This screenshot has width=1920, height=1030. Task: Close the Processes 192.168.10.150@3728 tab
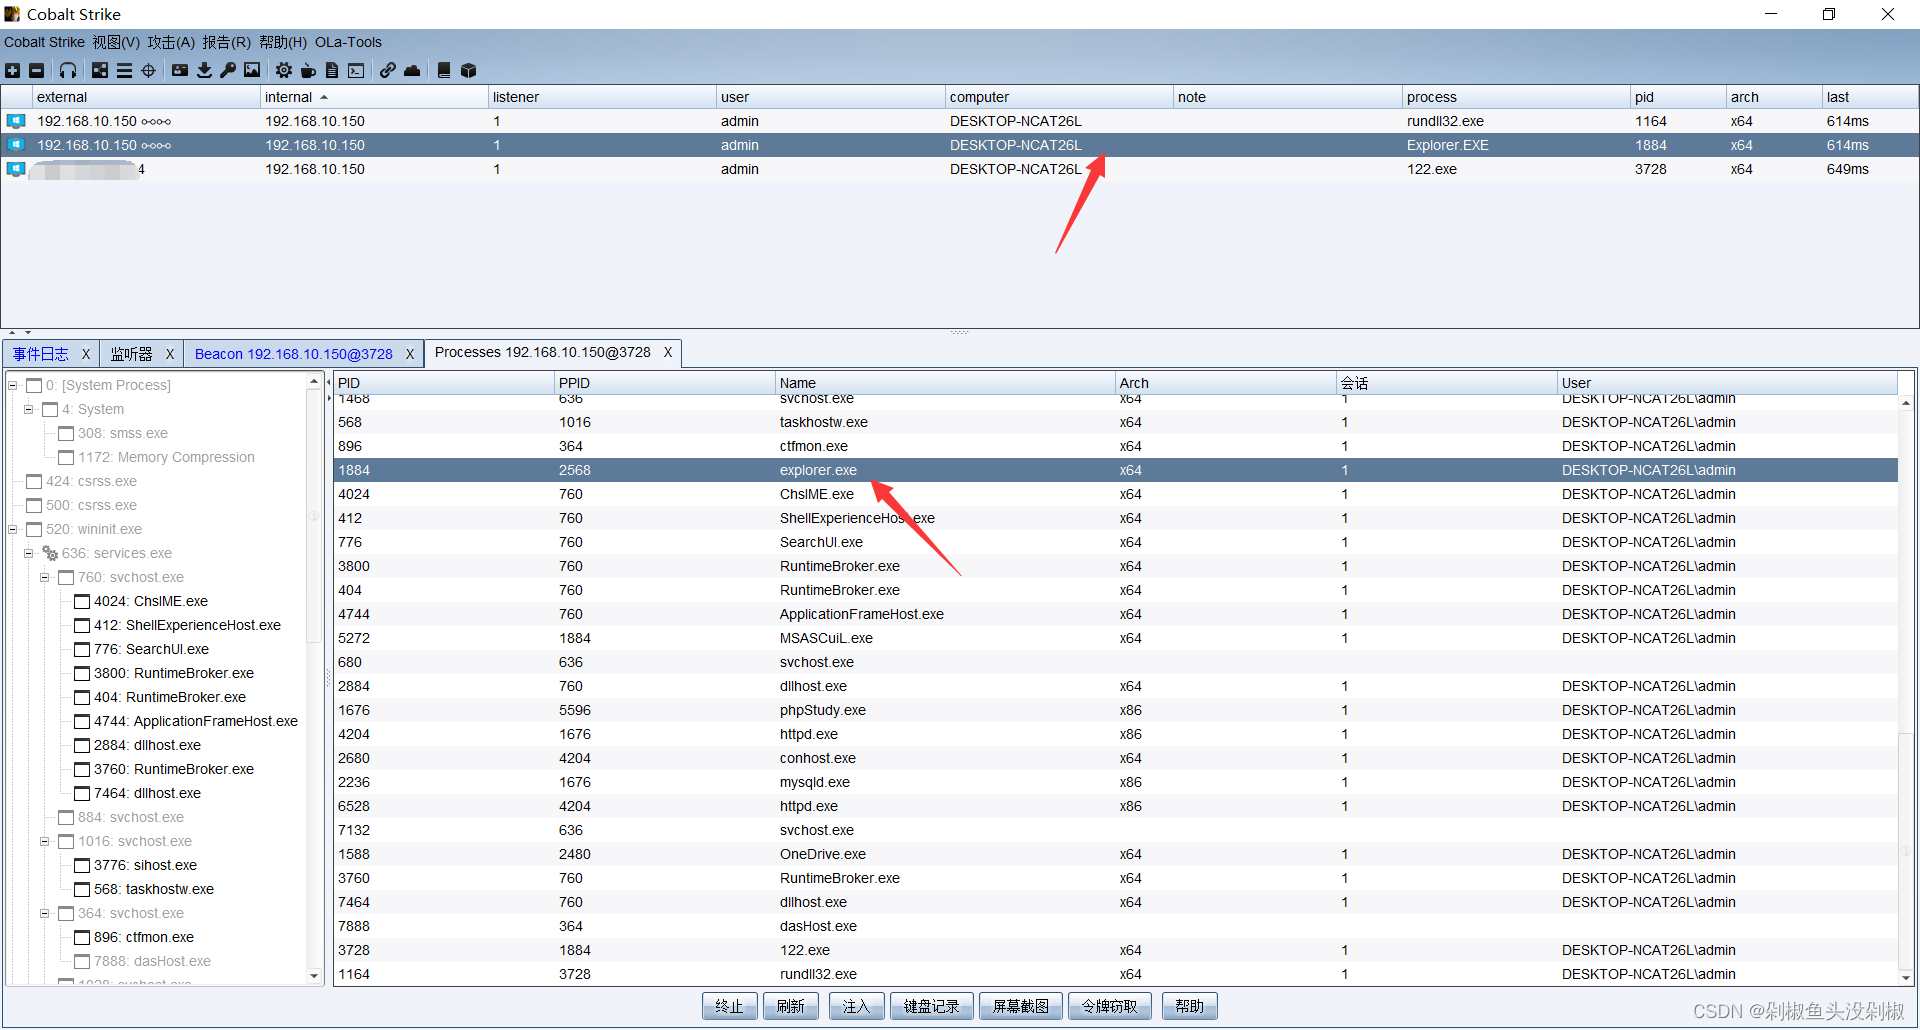click(x=668, y=353)
